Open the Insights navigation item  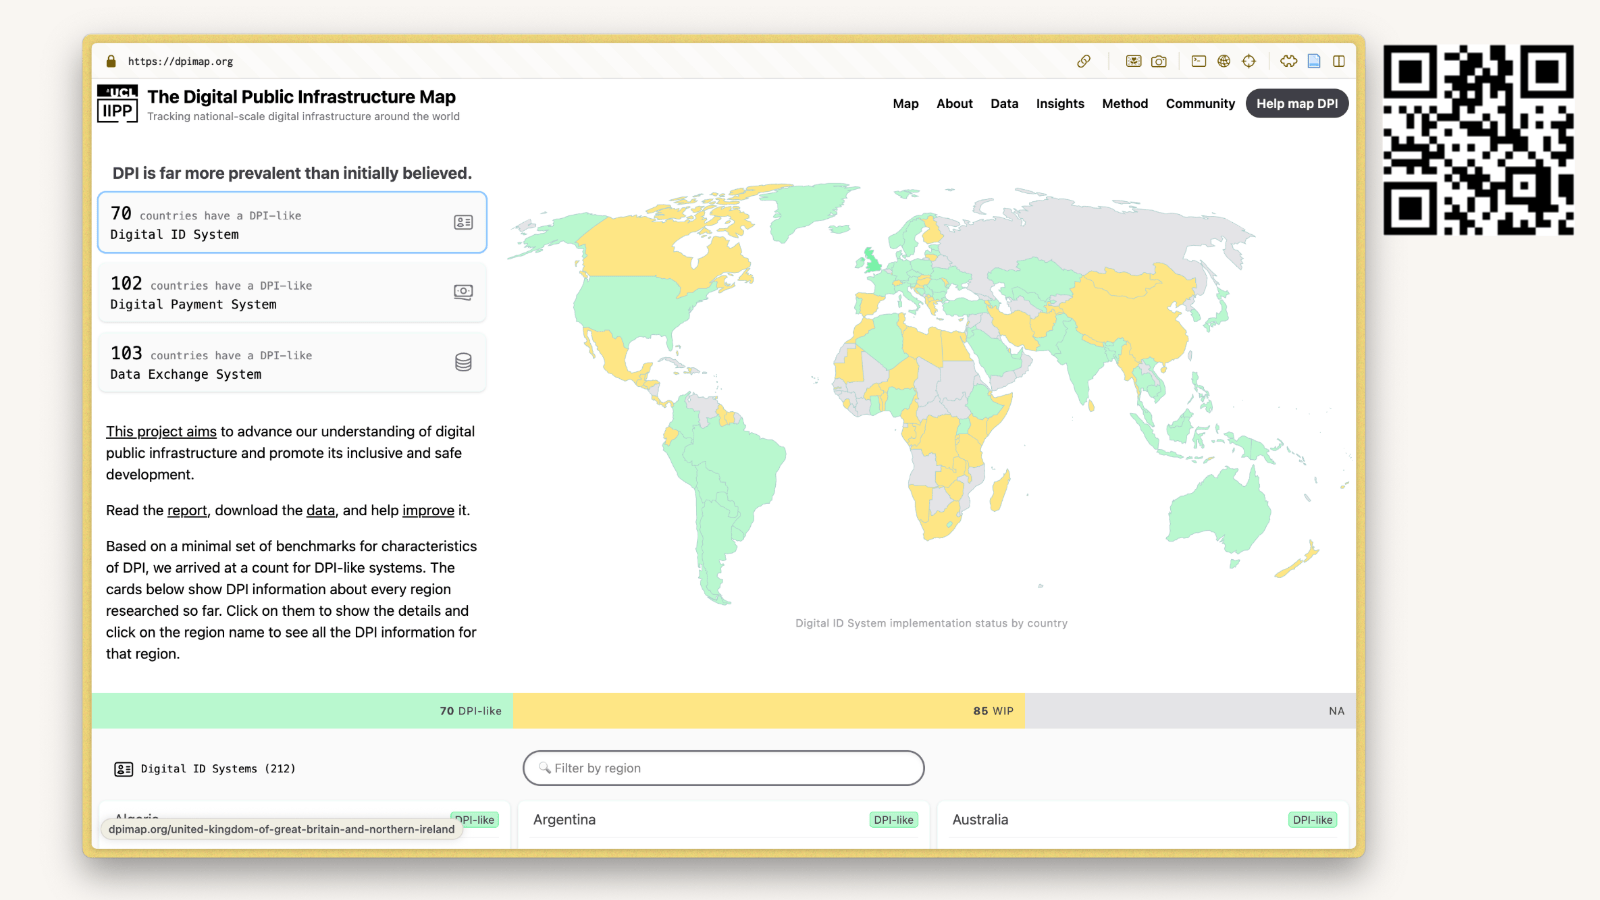pos(1060,104)
